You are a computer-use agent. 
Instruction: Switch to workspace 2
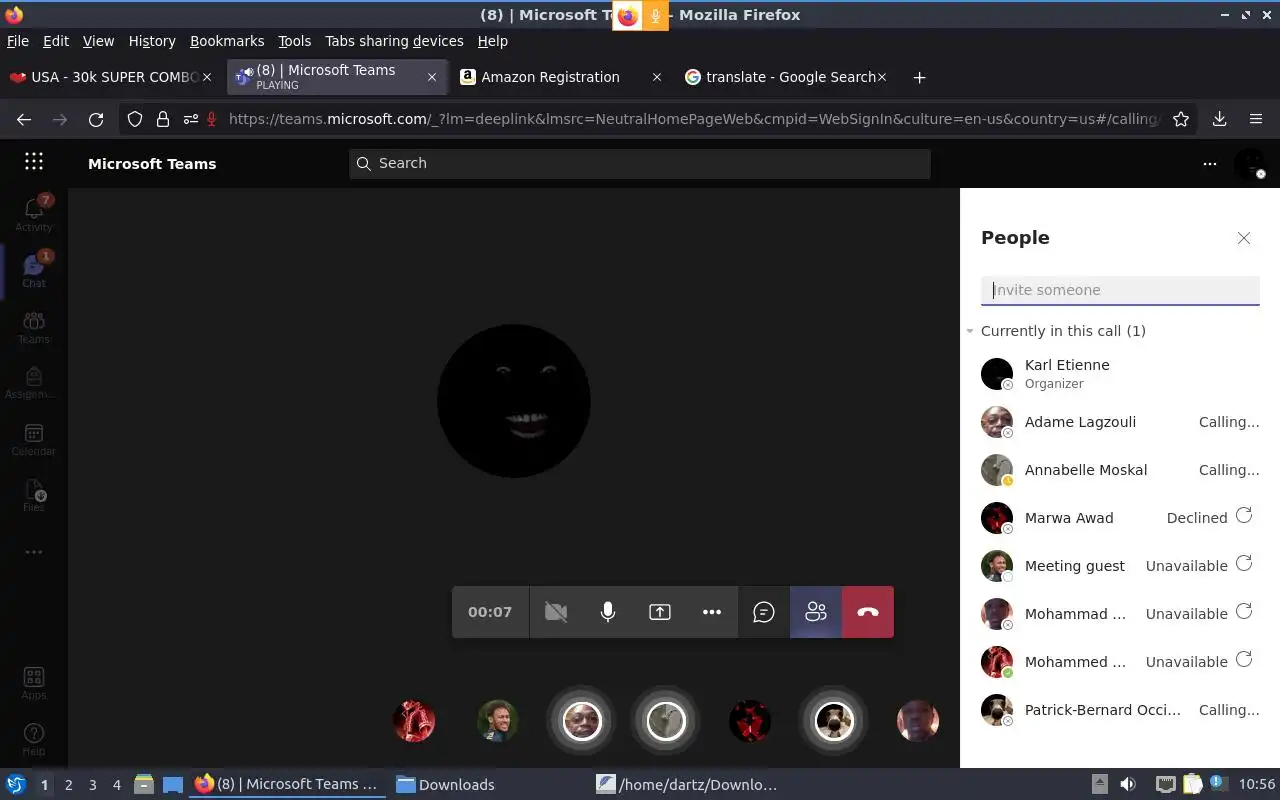[x=68, y=785]
